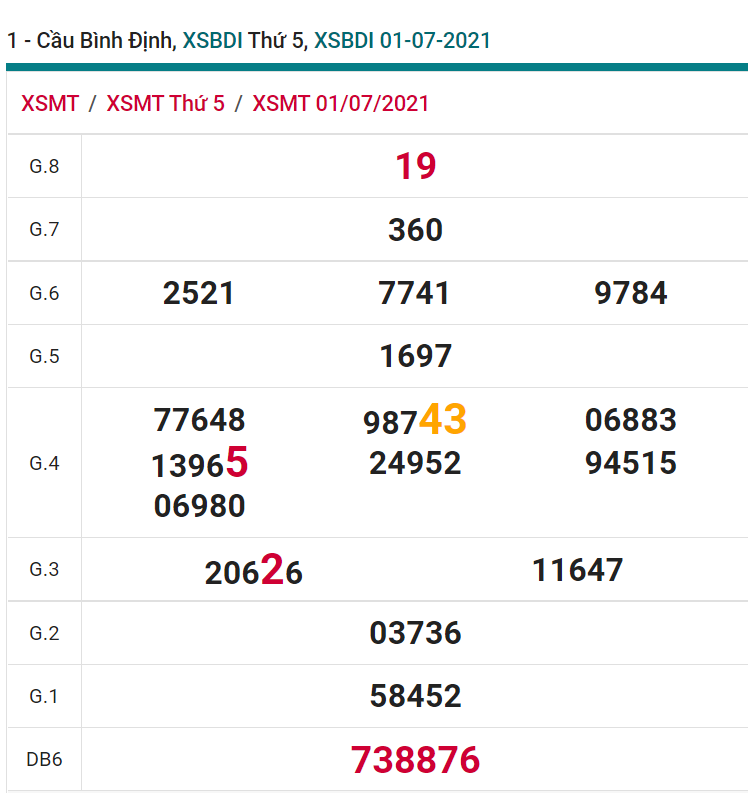Click the highlighted G.4 number 98743
This screenshot has width=748, height=793.
pyautogui.click(x=415, y=420)
